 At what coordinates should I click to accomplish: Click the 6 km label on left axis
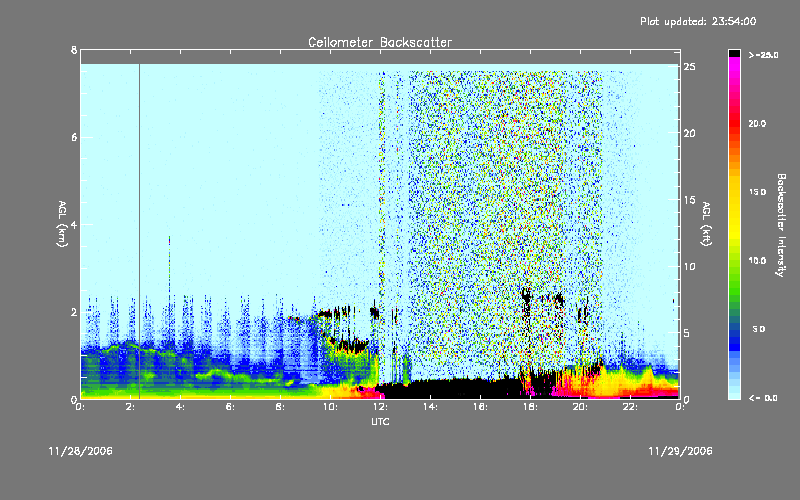pyautogui.click(x=74, y=137)
